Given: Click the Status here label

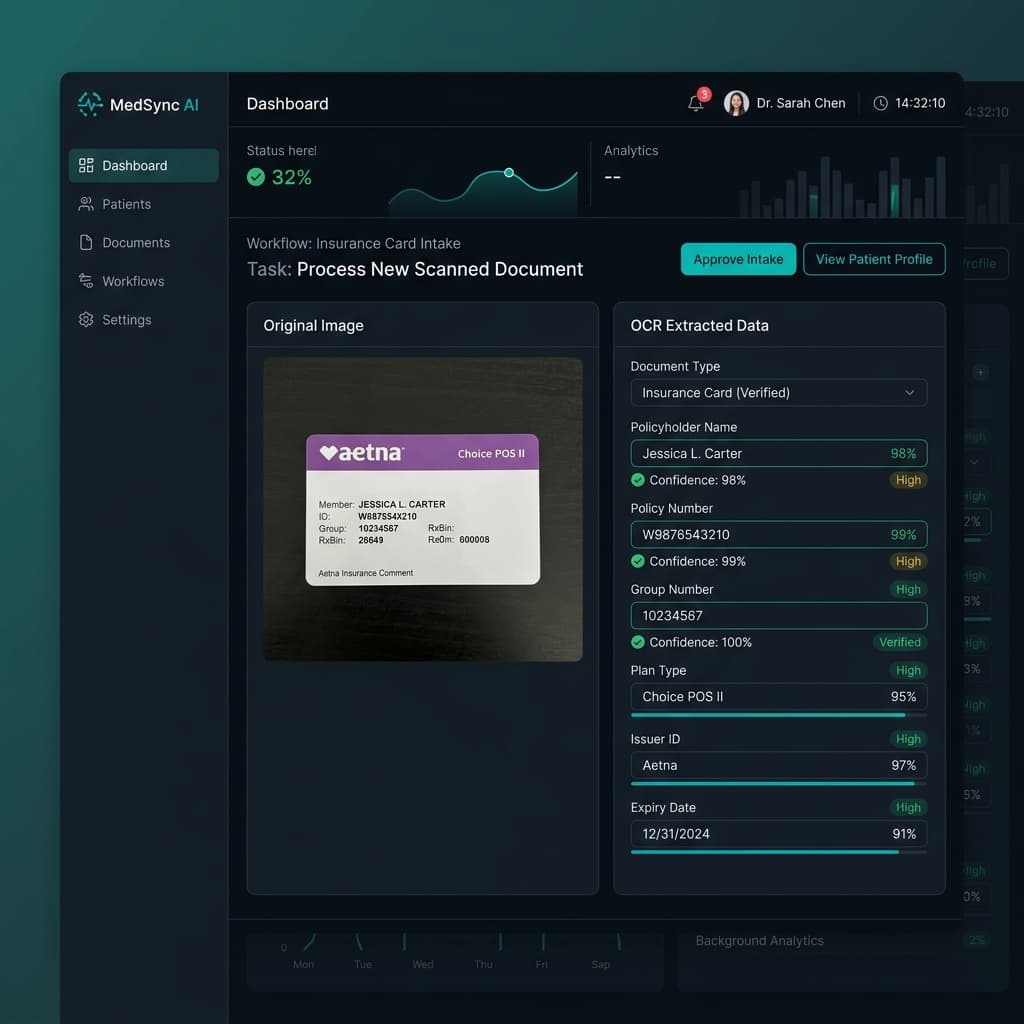Looking at the screenshot, I should 281,150.
